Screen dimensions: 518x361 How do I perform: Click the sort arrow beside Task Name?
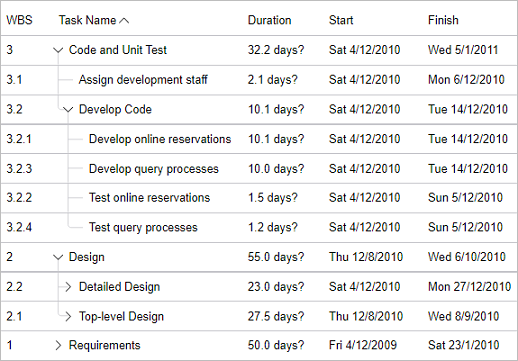(x=124, y=21)
